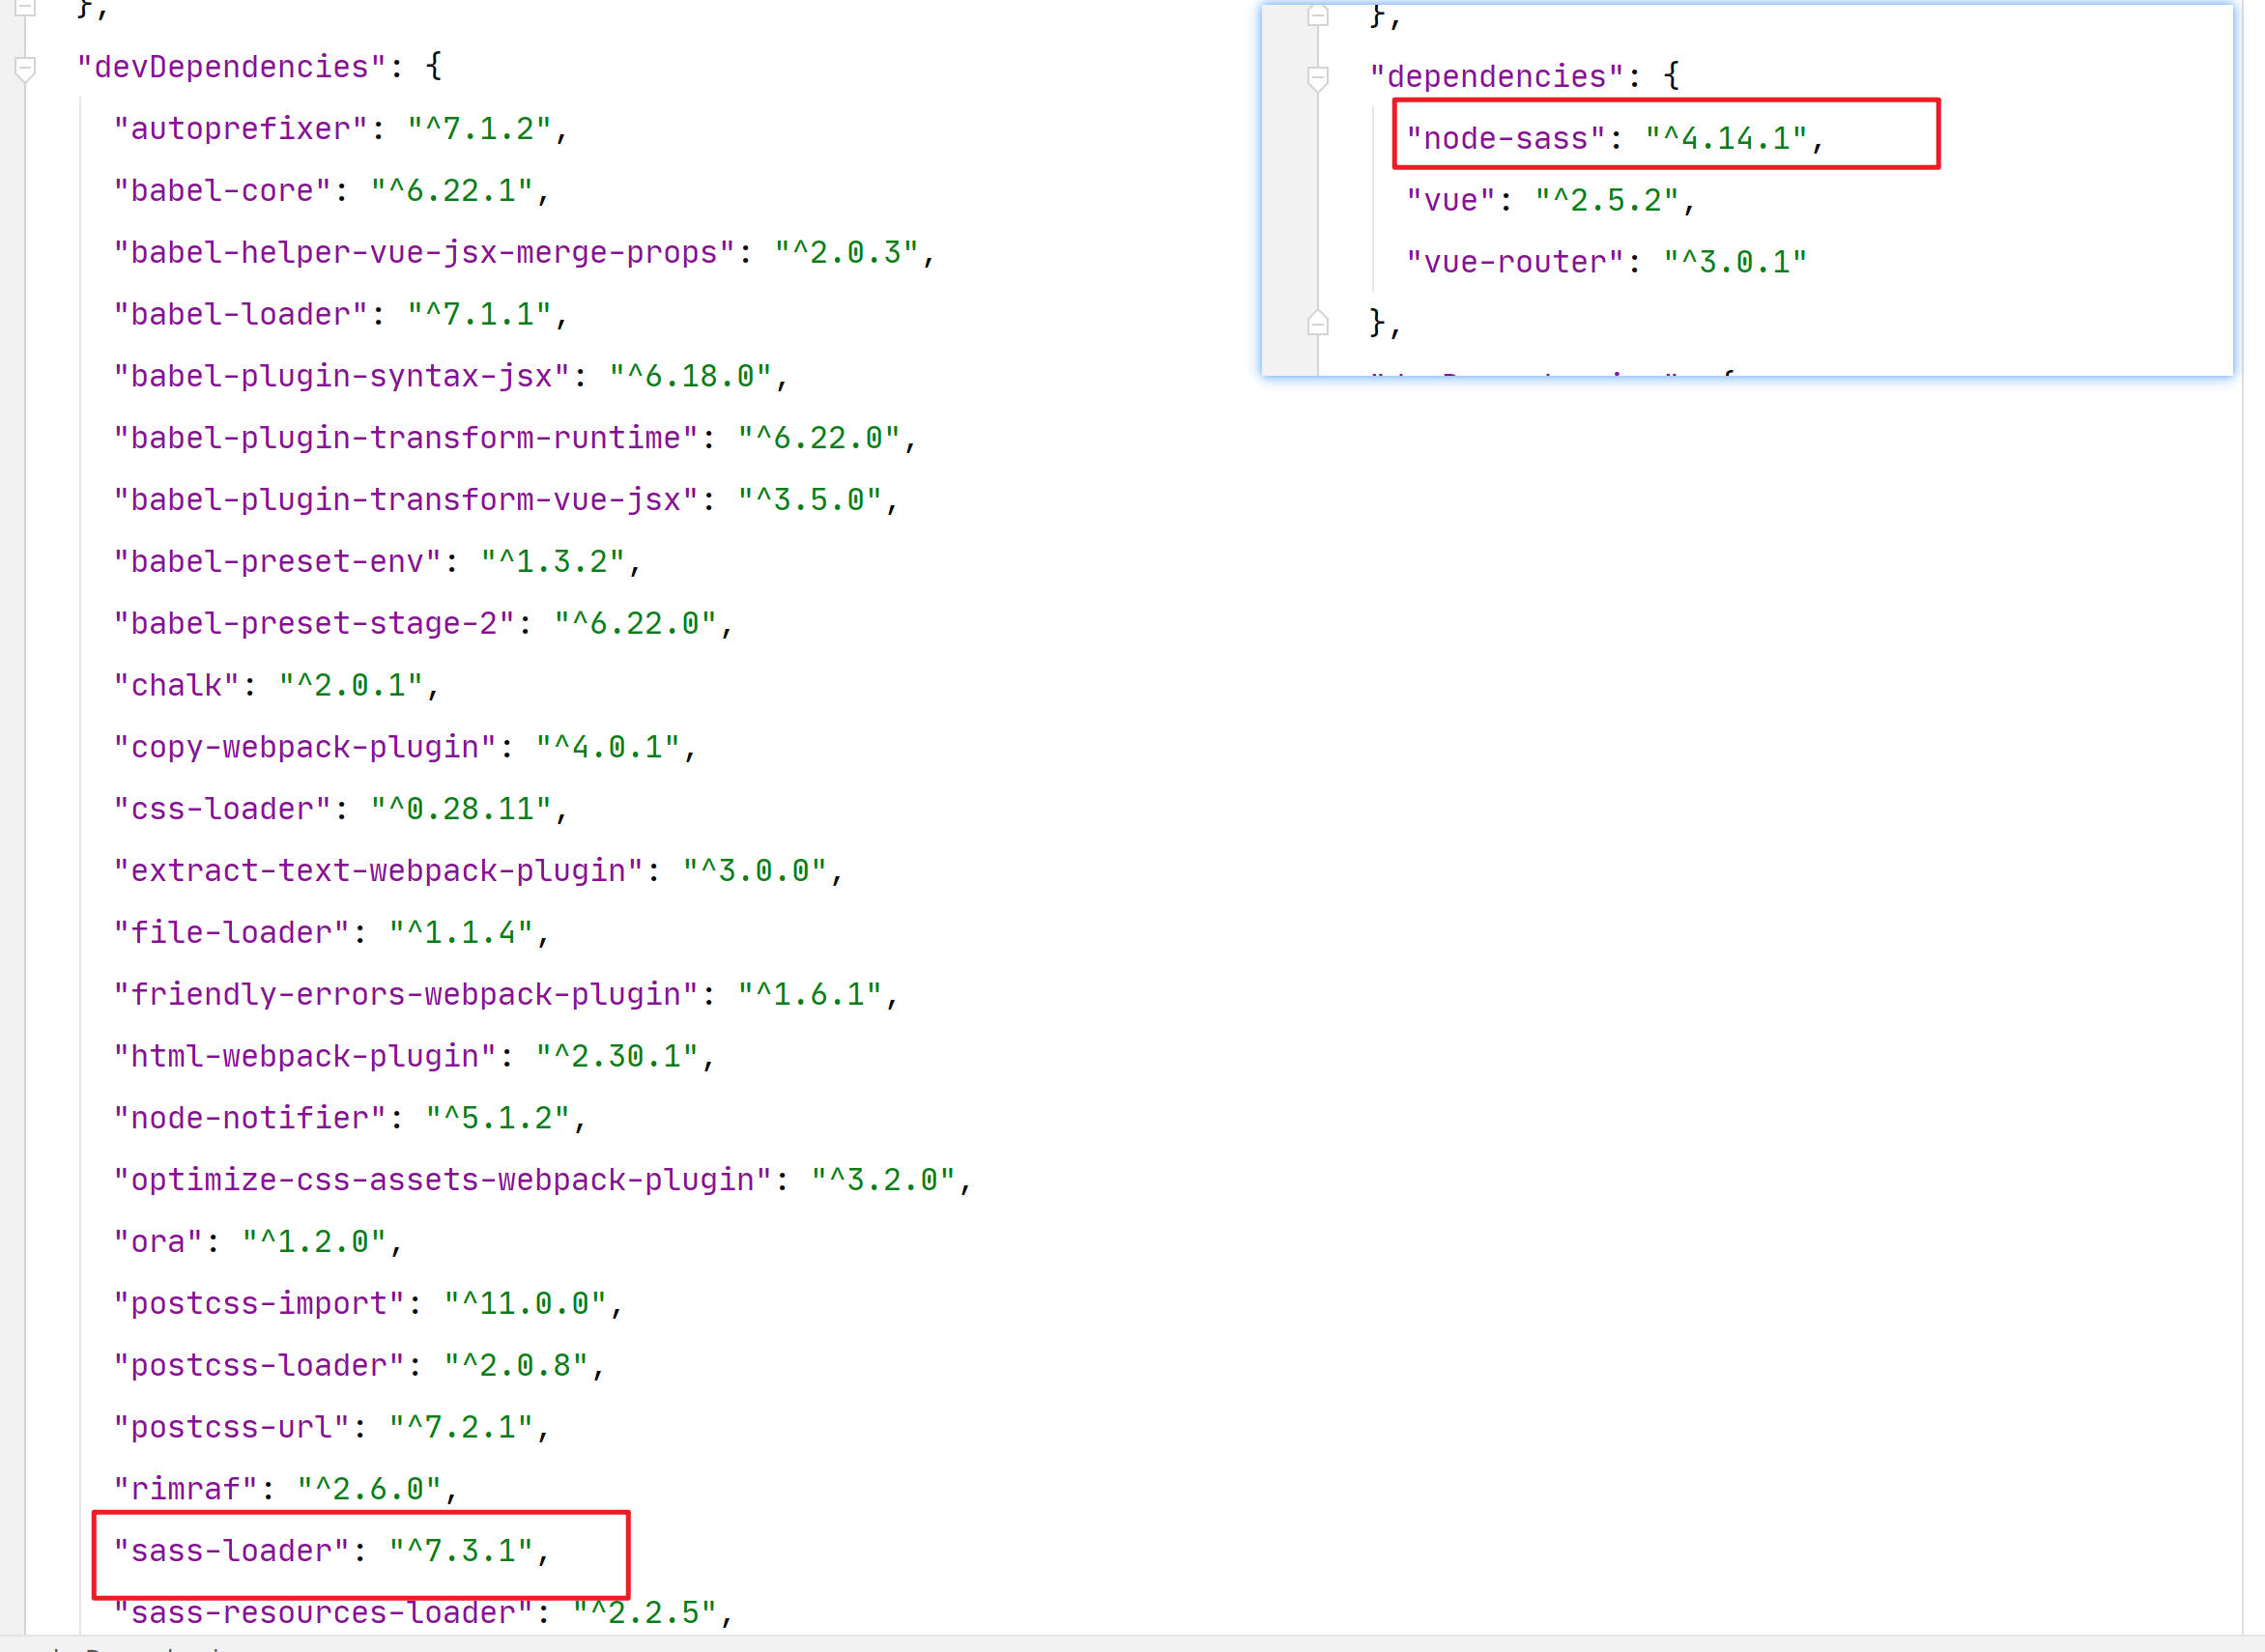Screen dimensions: 2265x1652
Task: Click the "devDependencies" key text
Action: 231,67
